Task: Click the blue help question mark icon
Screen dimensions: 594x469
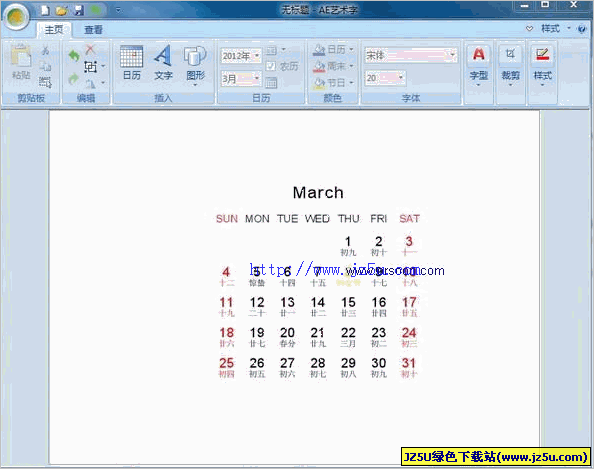Action: click(x=581, y=29)
